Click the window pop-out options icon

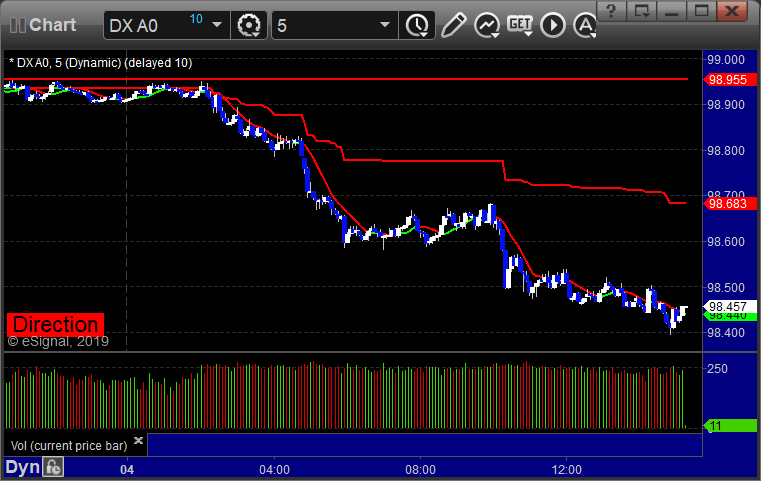[642, 11]
